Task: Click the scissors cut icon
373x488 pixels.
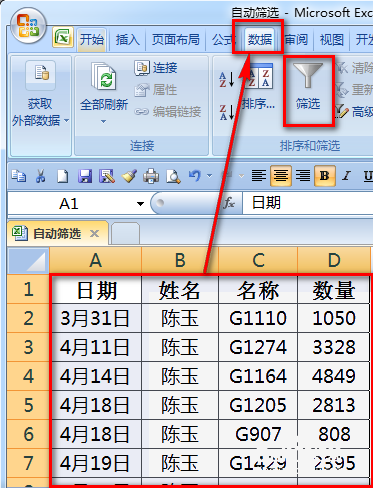Action: [x=41, y=176]
